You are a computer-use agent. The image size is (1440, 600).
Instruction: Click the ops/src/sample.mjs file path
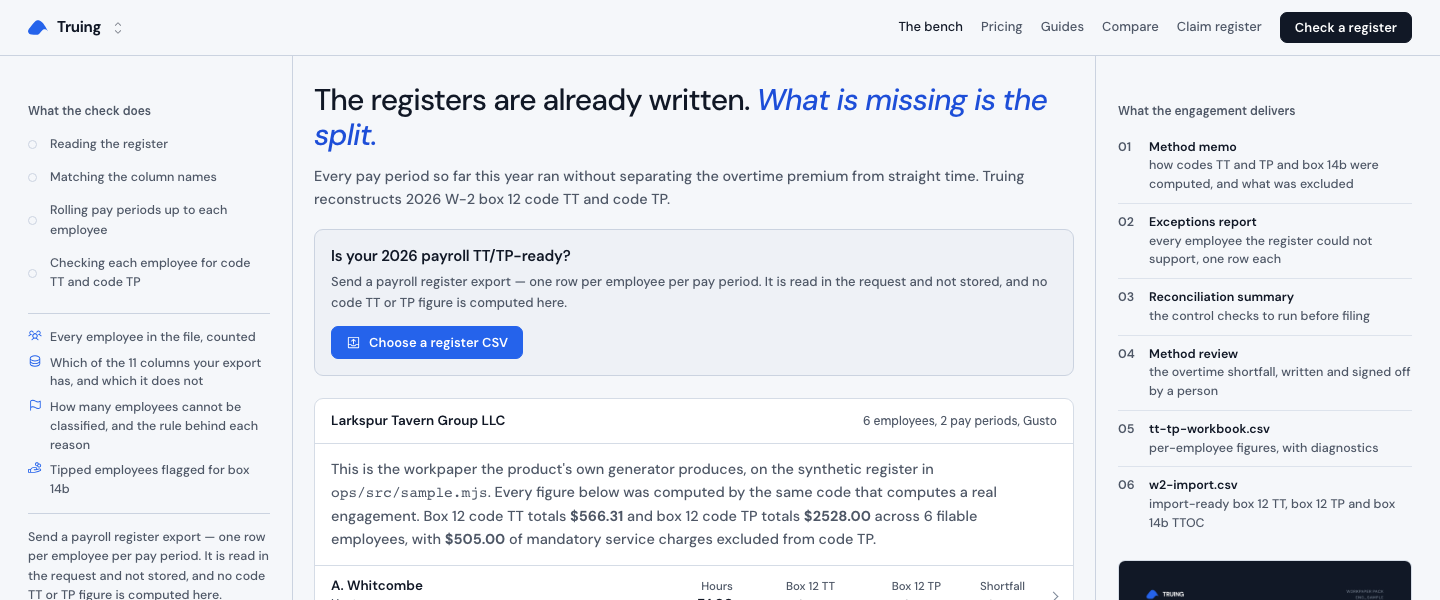point(409,493)
